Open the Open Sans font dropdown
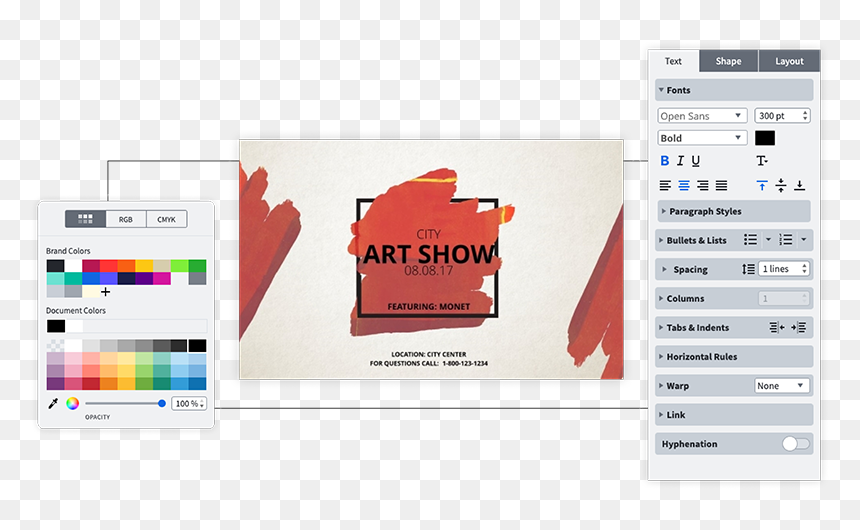The image size is (860, 530). click(702, 116)
